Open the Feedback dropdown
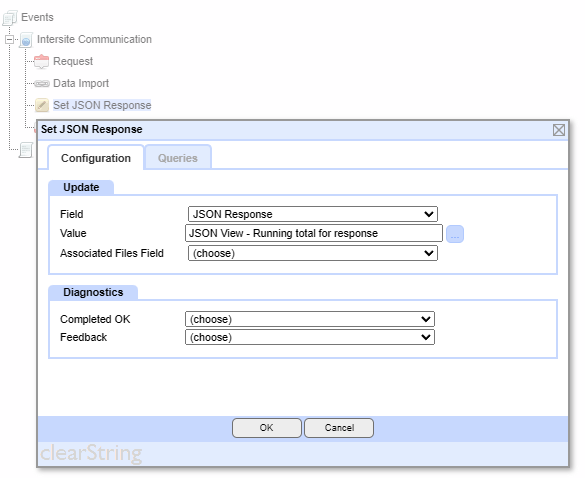 tap(310, 337)
